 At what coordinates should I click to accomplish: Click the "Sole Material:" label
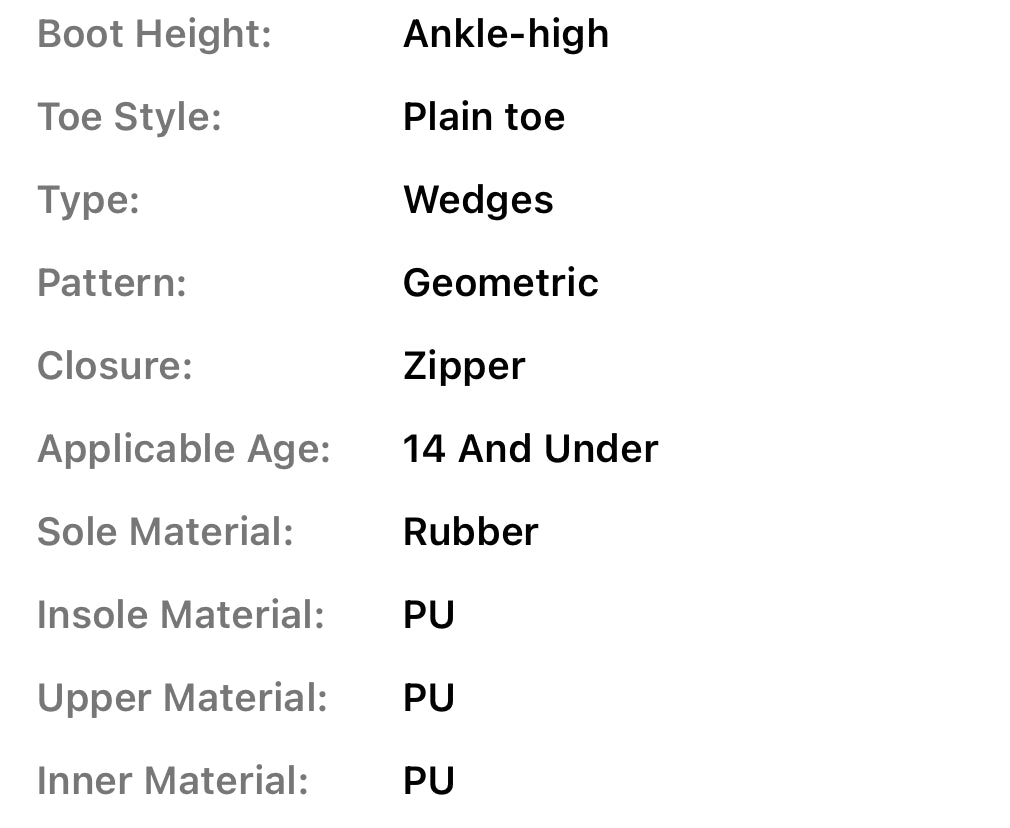165,532
